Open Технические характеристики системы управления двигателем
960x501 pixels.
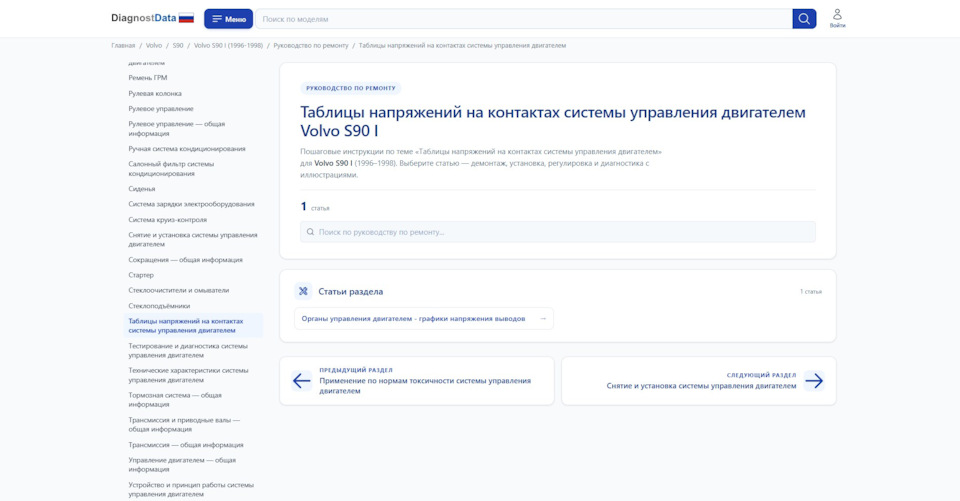pyautogui.click(x=189, y=375)
